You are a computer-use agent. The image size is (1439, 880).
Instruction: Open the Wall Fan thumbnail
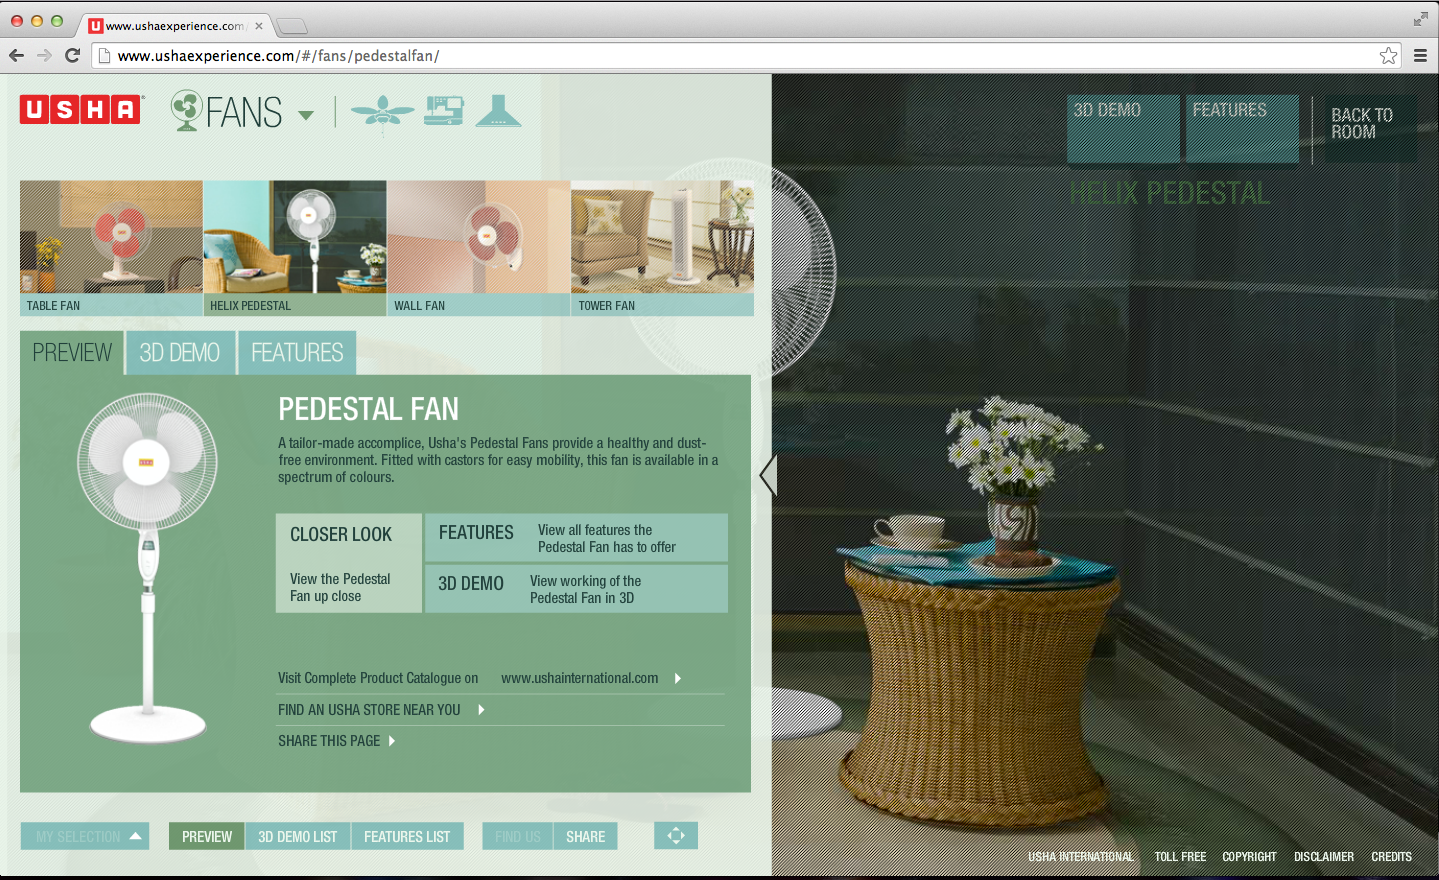(x=478, y=248)
